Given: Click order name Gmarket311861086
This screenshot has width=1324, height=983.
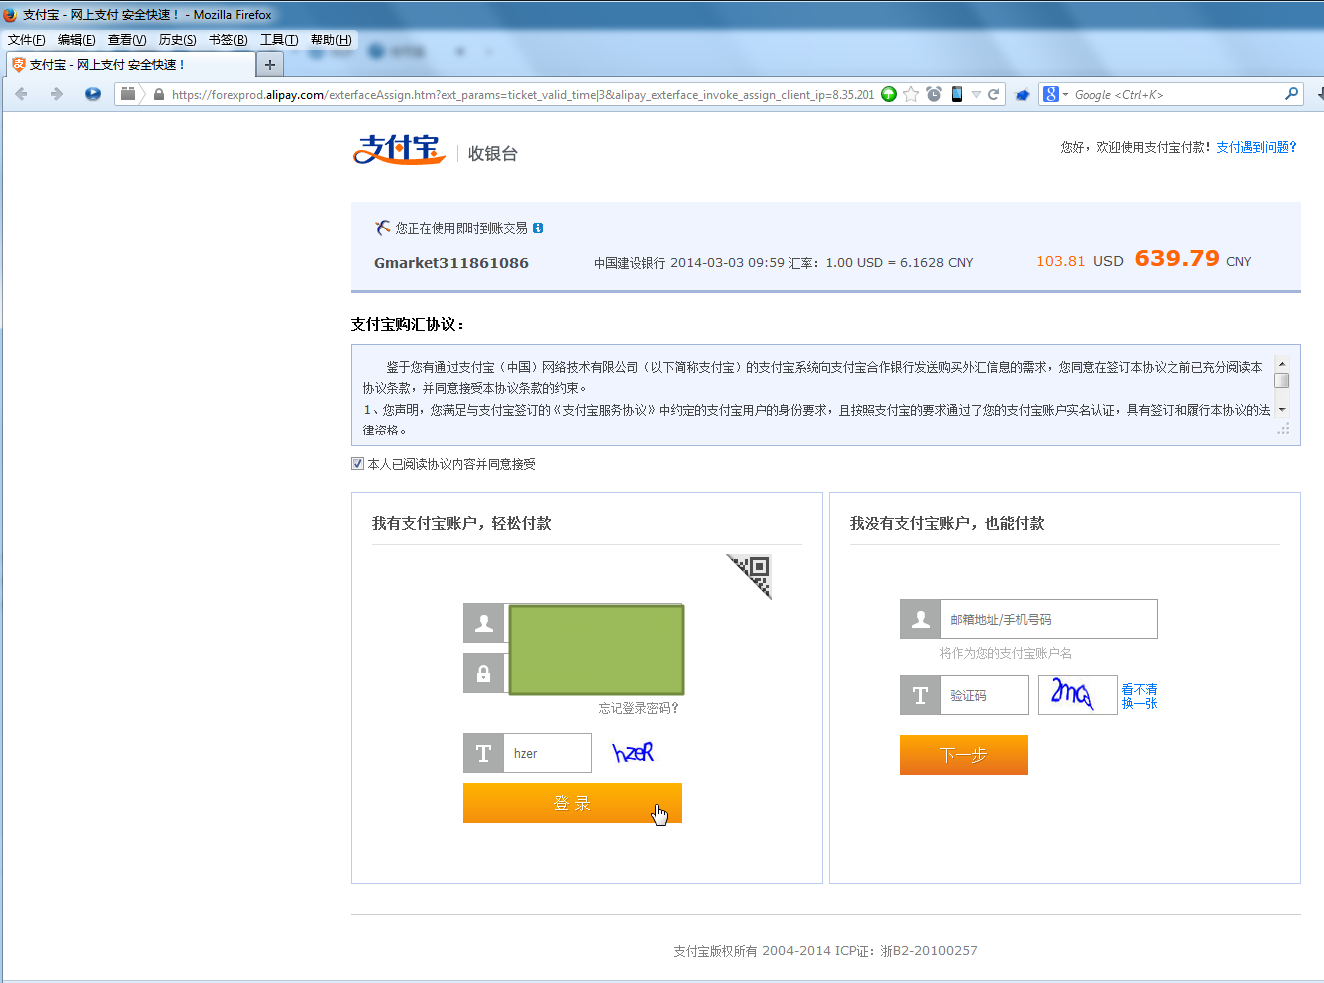Looking at the screenshot, I should click(451, 263).
